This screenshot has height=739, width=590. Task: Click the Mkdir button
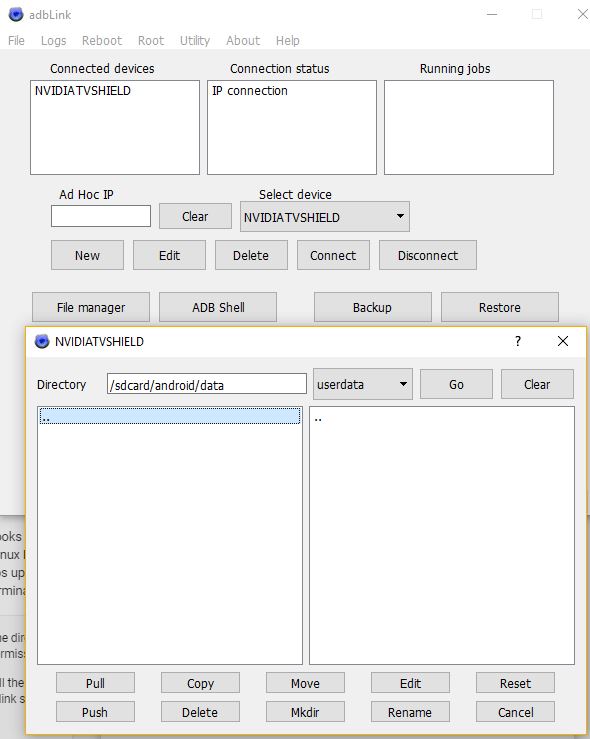305,712
